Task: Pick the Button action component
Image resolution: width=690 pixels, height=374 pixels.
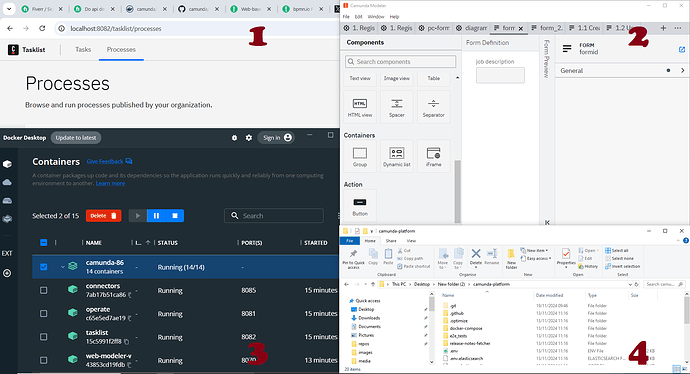Action: pyautogui.click(x=360, y=205)
